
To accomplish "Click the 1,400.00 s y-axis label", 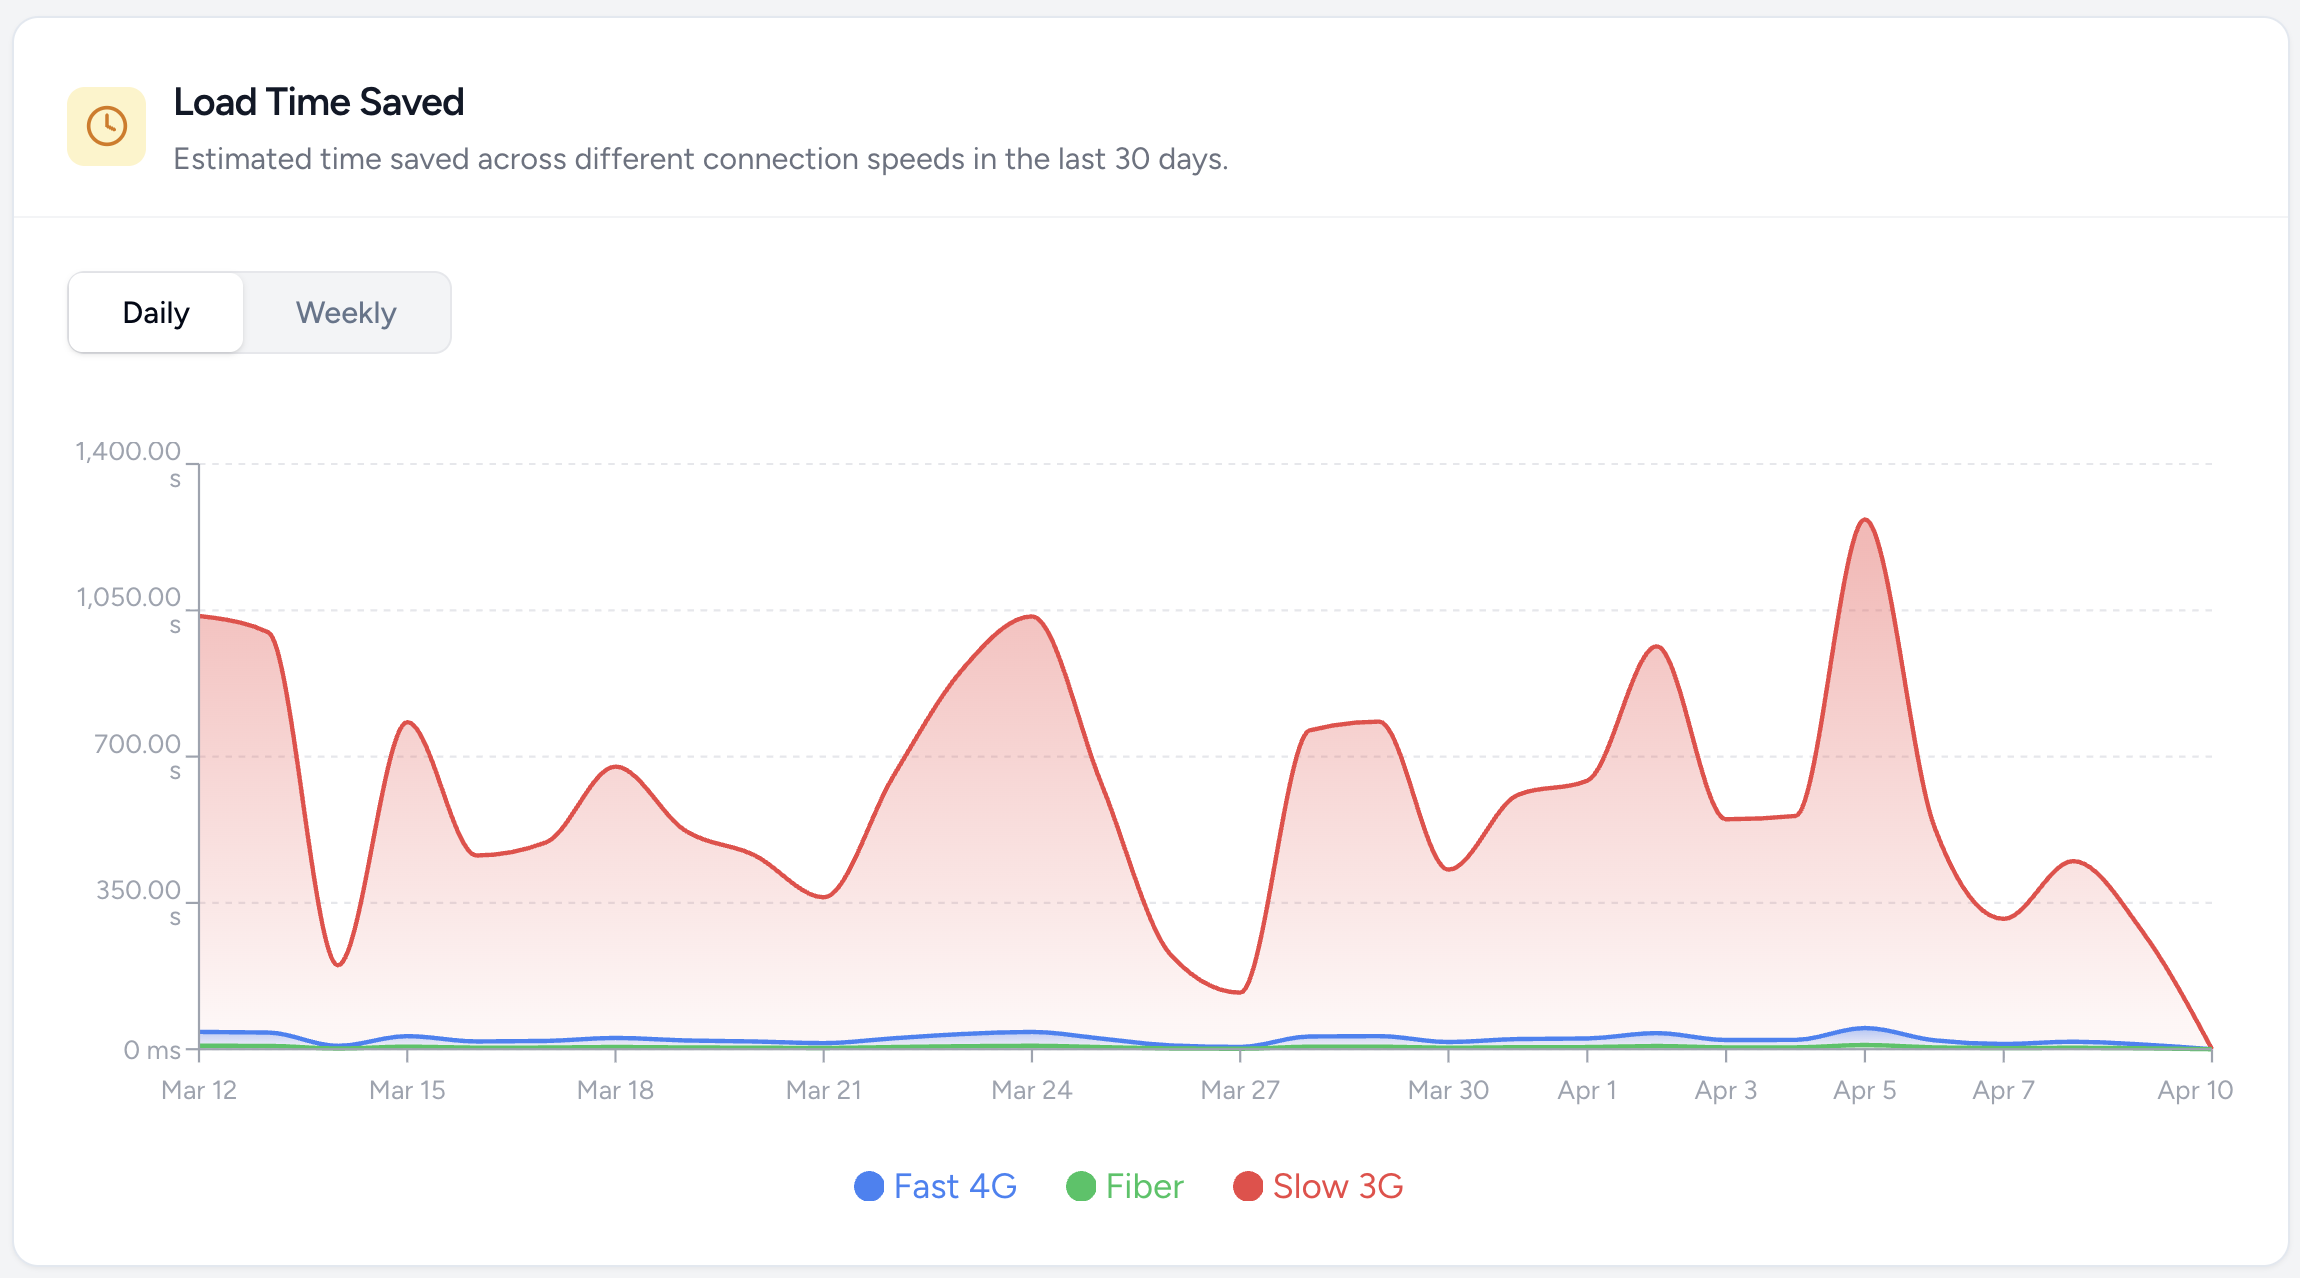I will click(129, 463).
